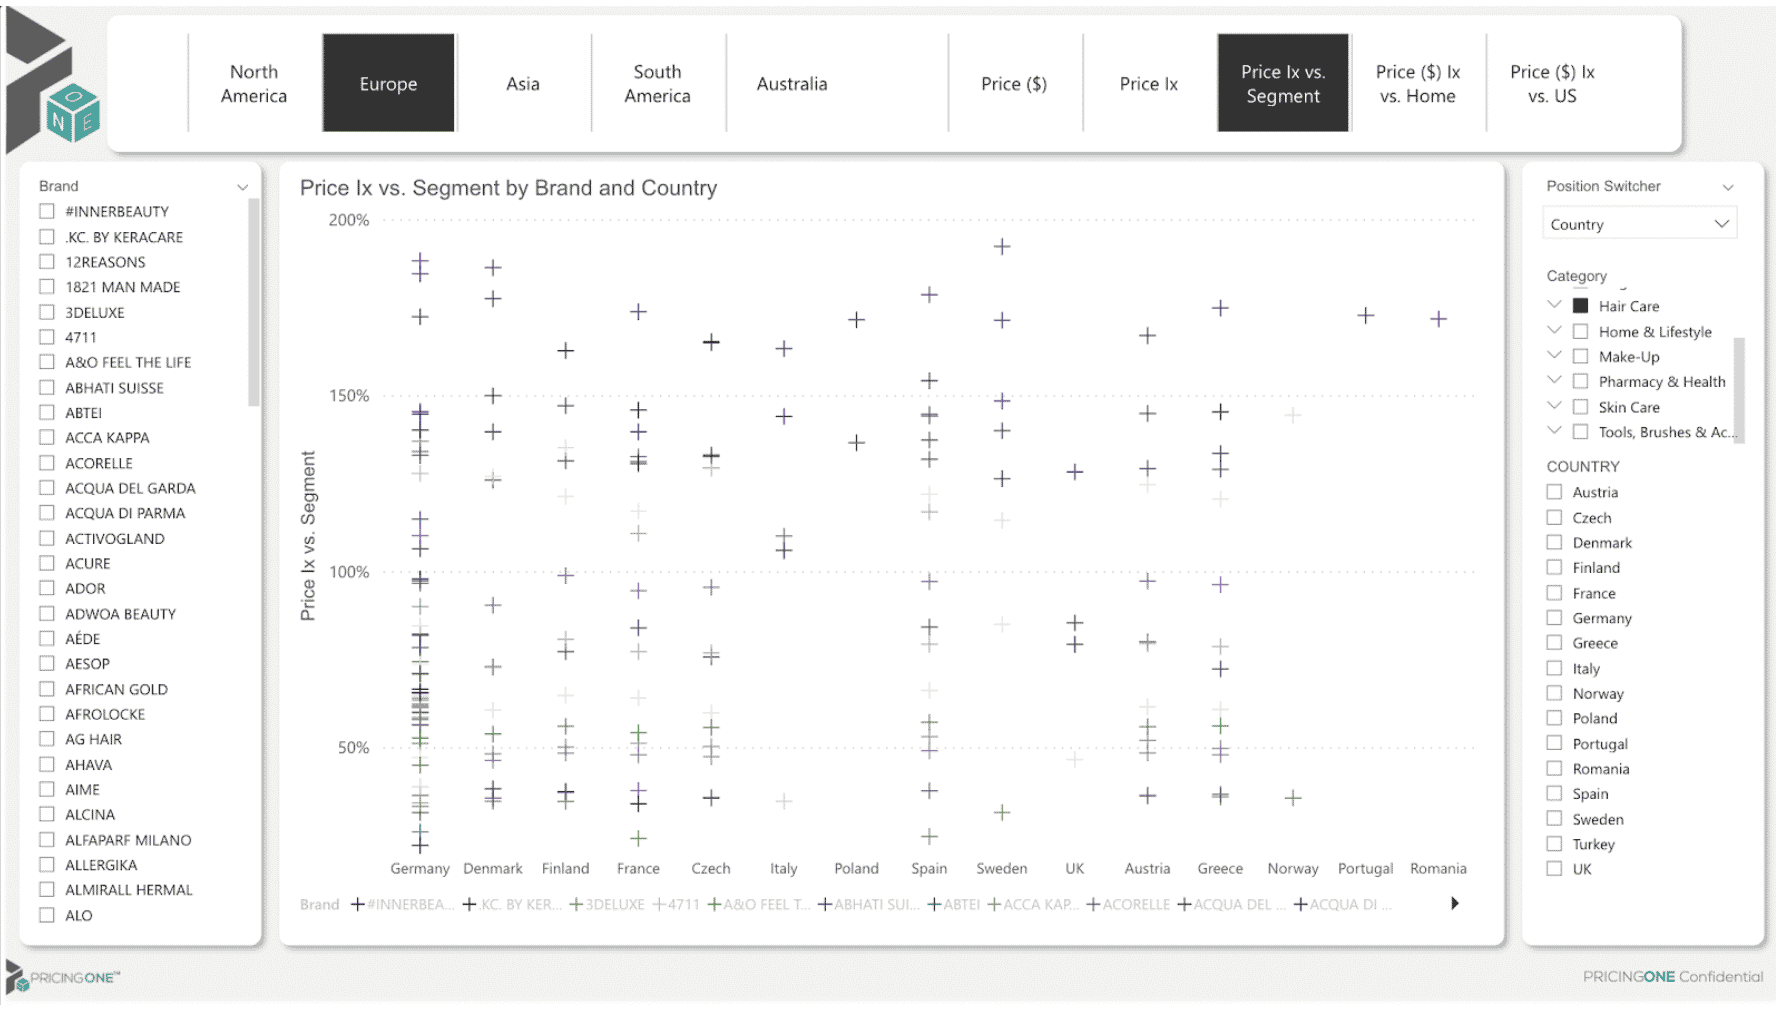Select the Norway country checkbox
This screenshot has width=1776, height=1012.
[x=1554, y=693]
